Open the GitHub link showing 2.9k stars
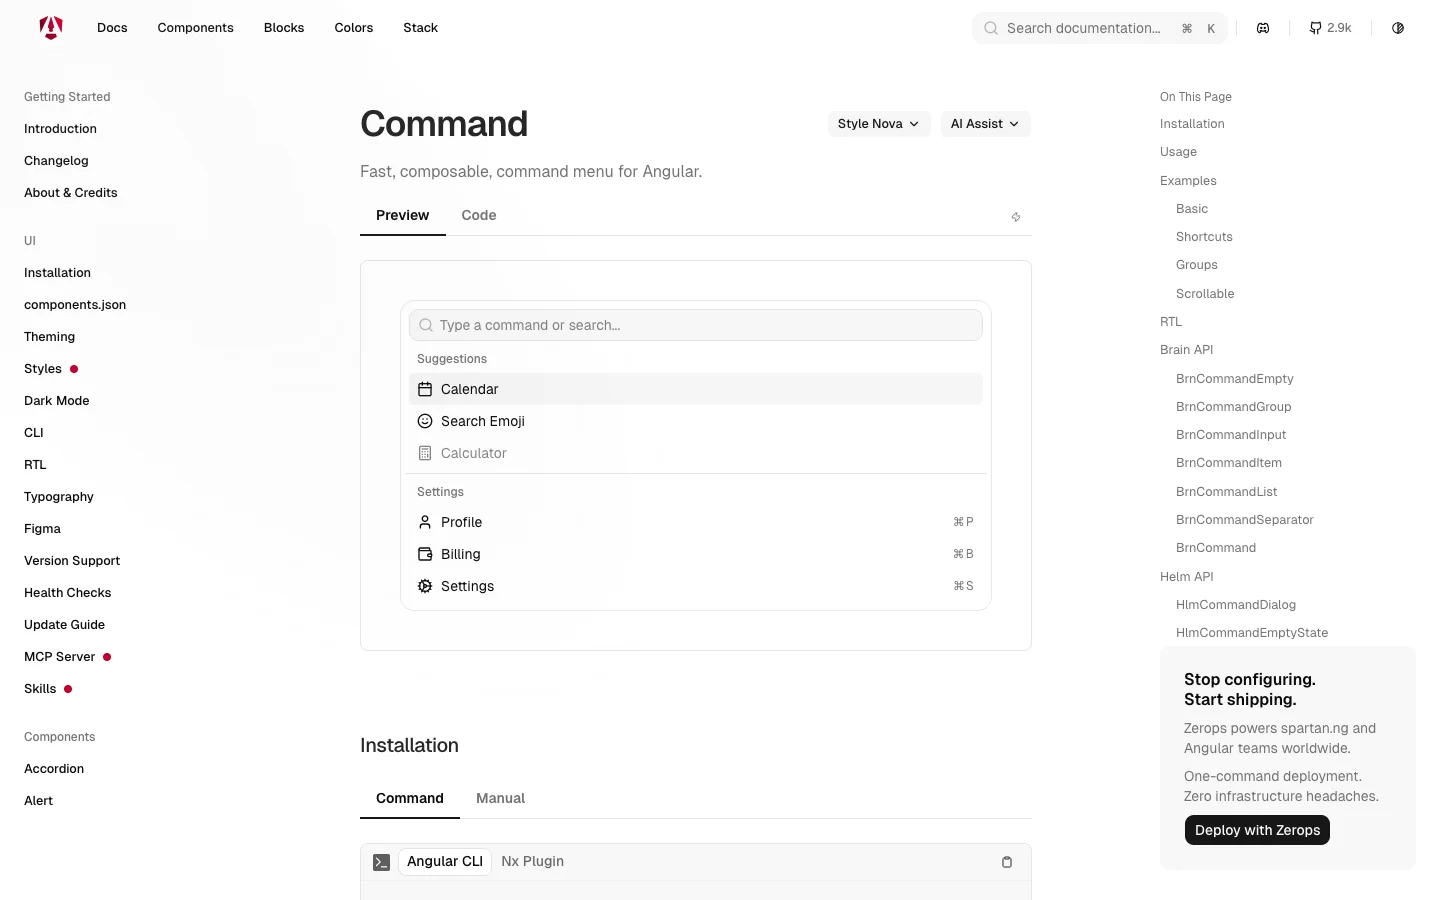The width and height of the screenshot is (1440, 900). click(1330, 28)
